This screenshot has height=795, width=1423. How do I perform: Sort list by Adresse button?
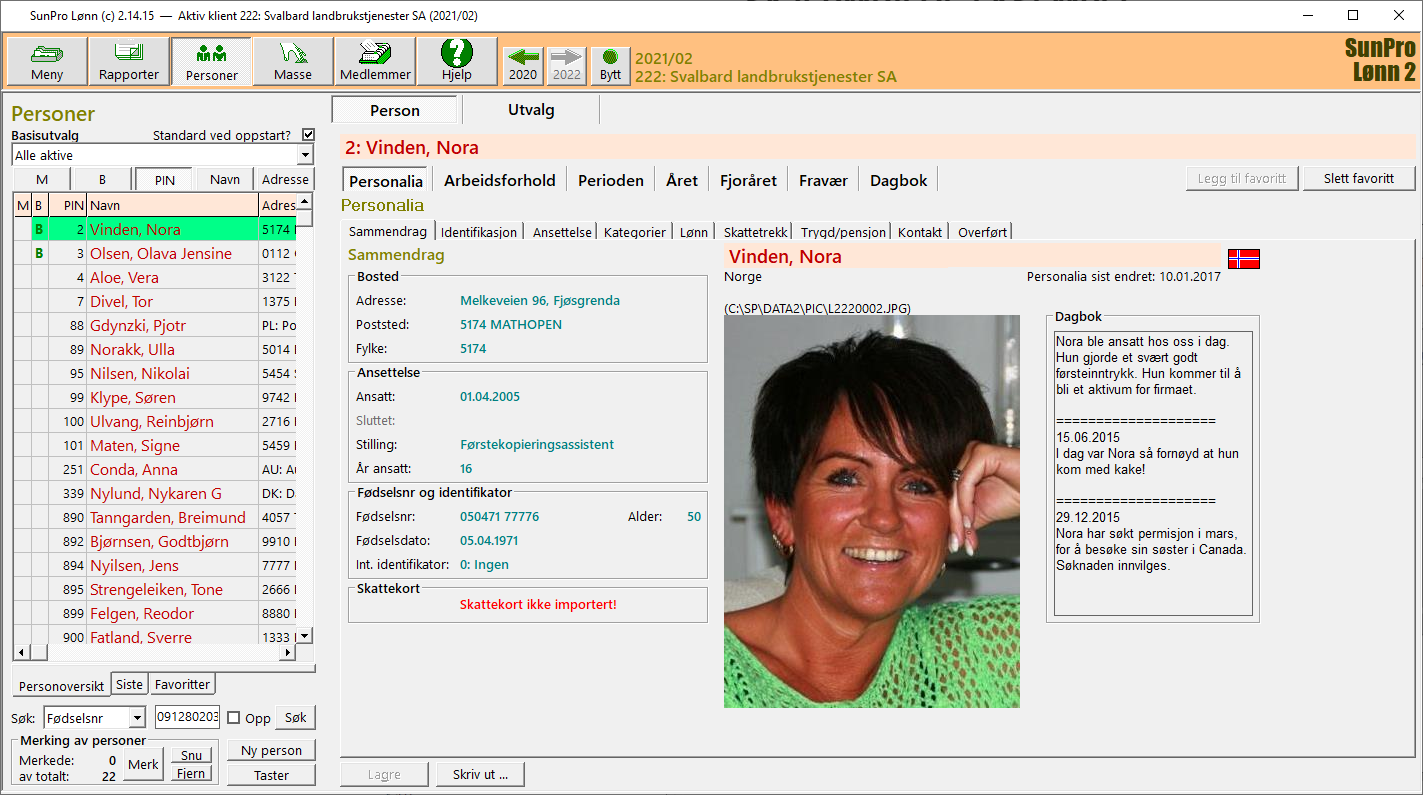285,179
